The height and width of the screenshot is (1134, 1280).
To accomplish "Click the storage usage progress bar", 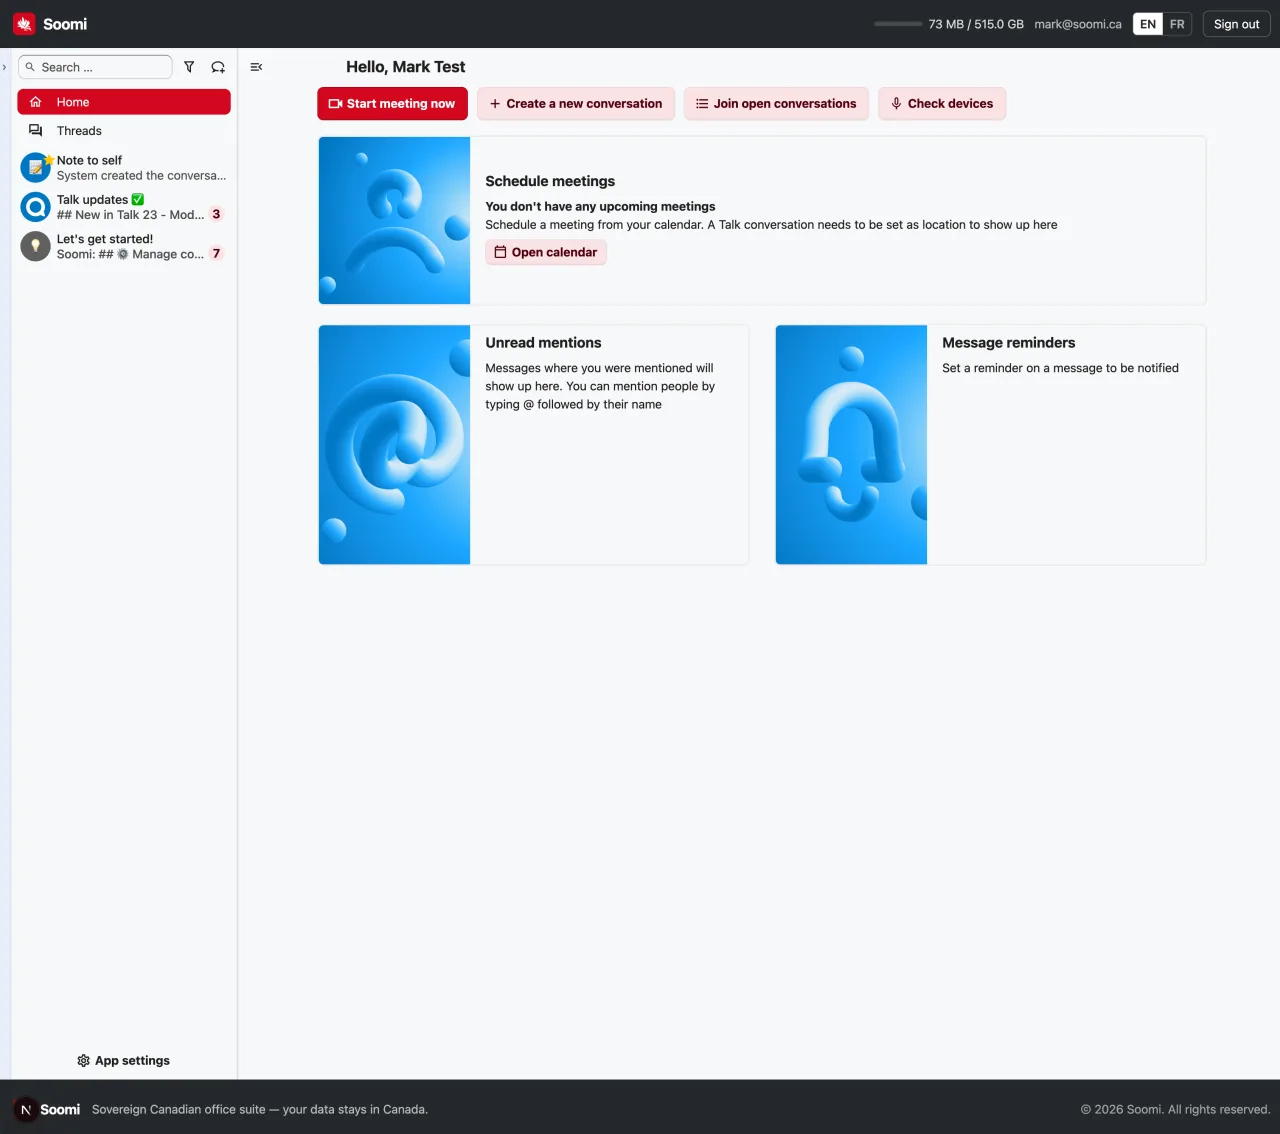I will (x=898, y=24).
